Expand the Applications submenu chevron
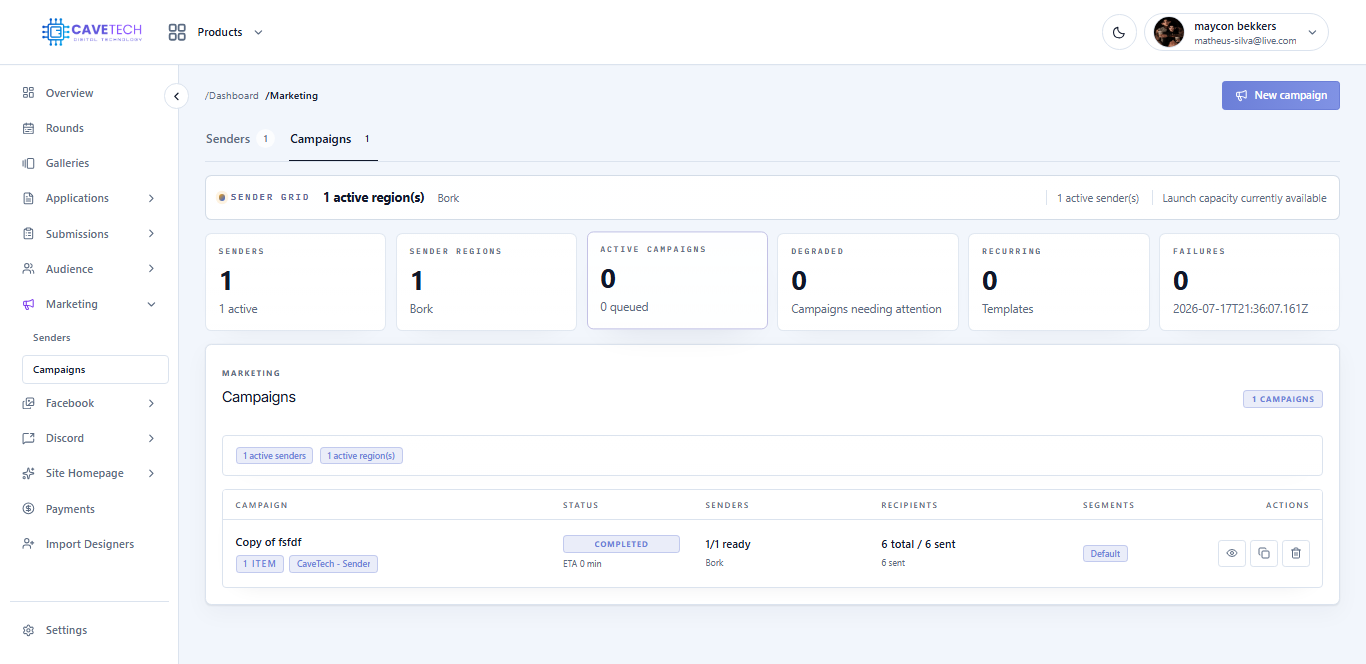This screenshot has width=1366, height=664. (151, 198)
